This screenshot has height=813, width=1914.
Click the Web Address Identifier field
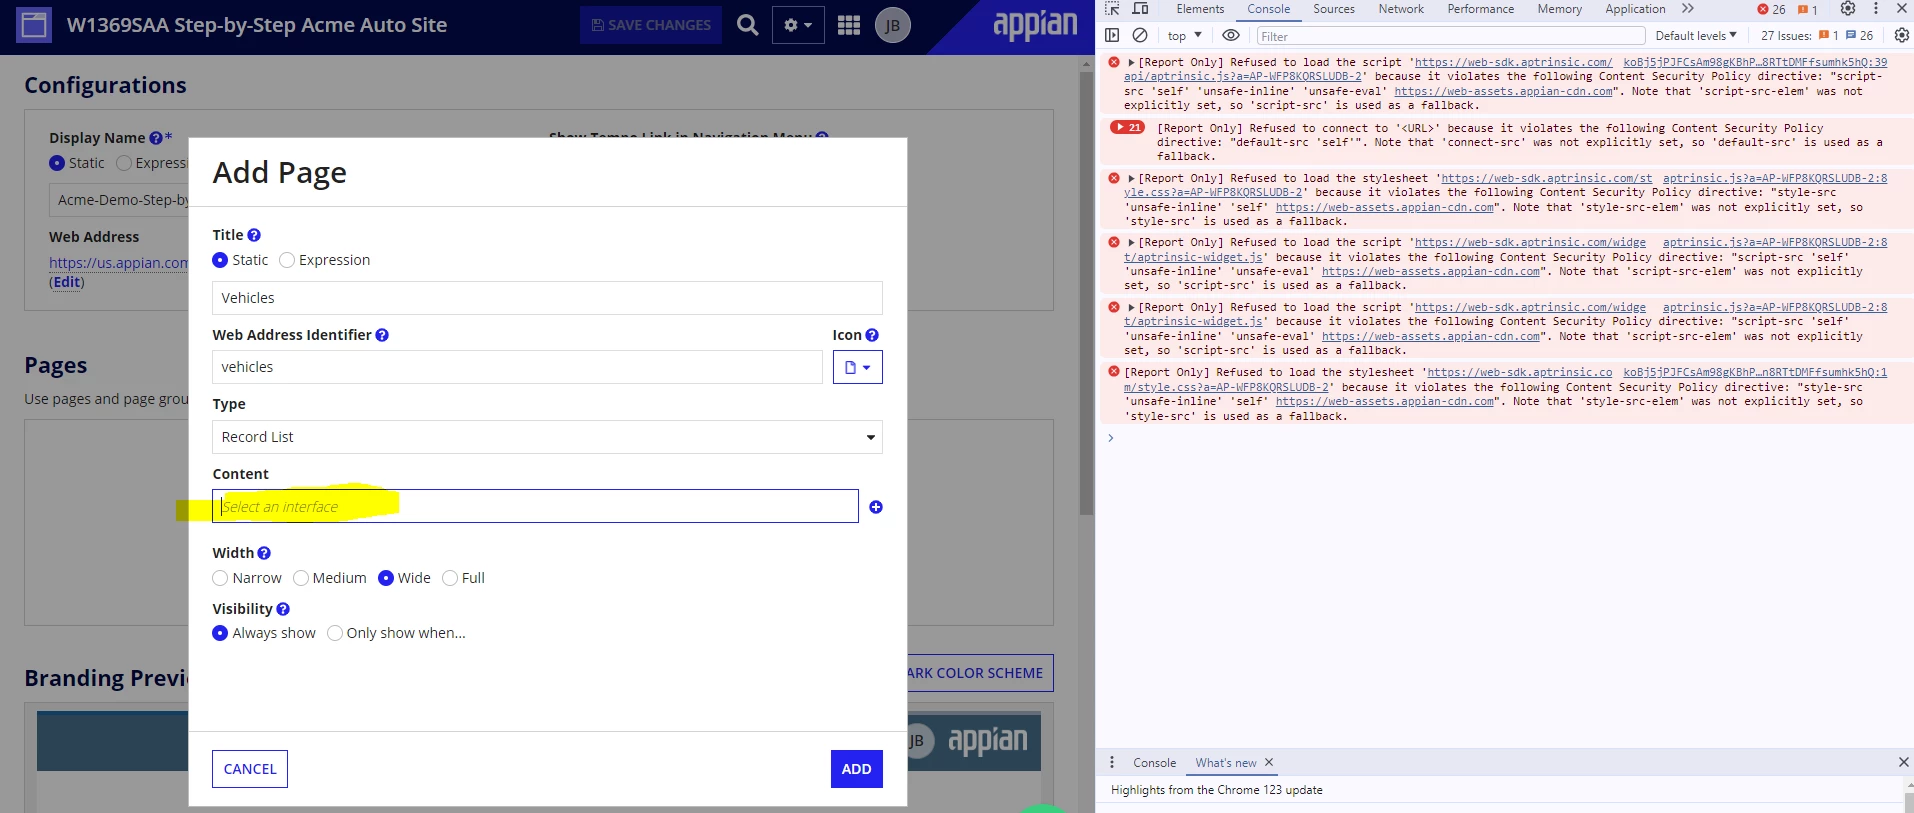click(x=517, y=367)
